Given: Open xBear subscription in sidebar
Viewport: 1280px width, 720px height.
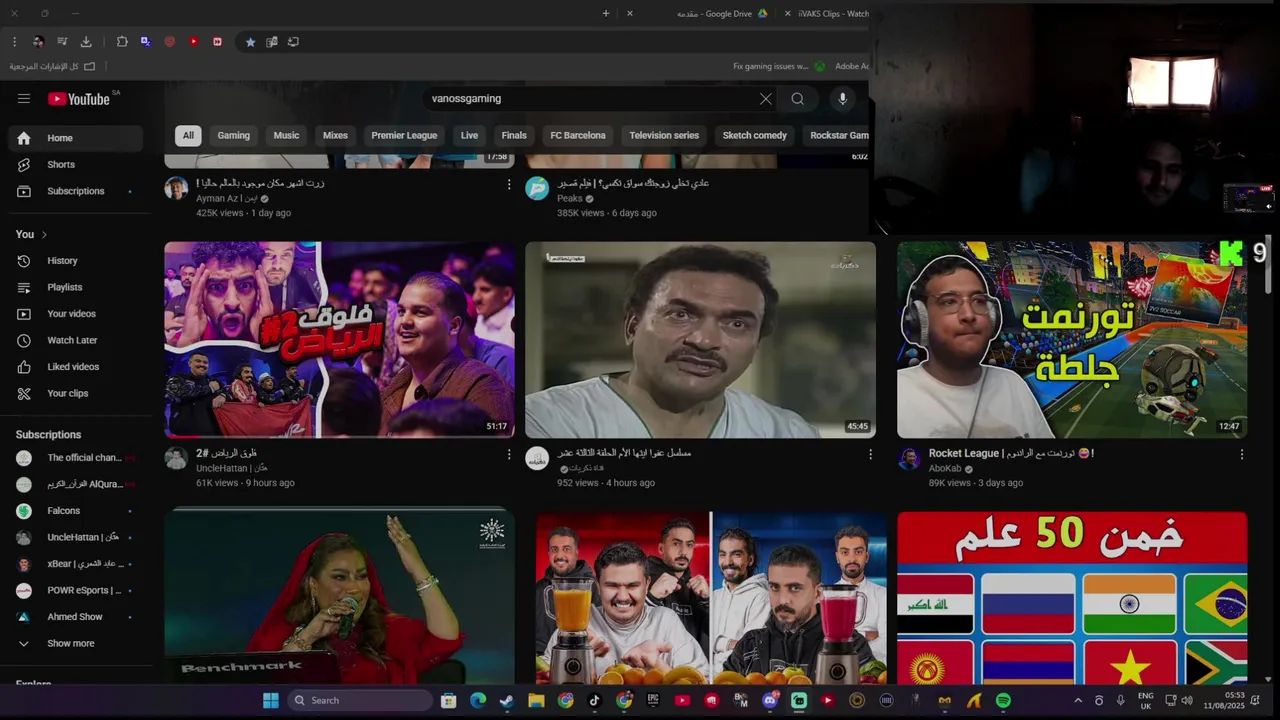Looking at the screenshot, I should click(x=76, y=564).
